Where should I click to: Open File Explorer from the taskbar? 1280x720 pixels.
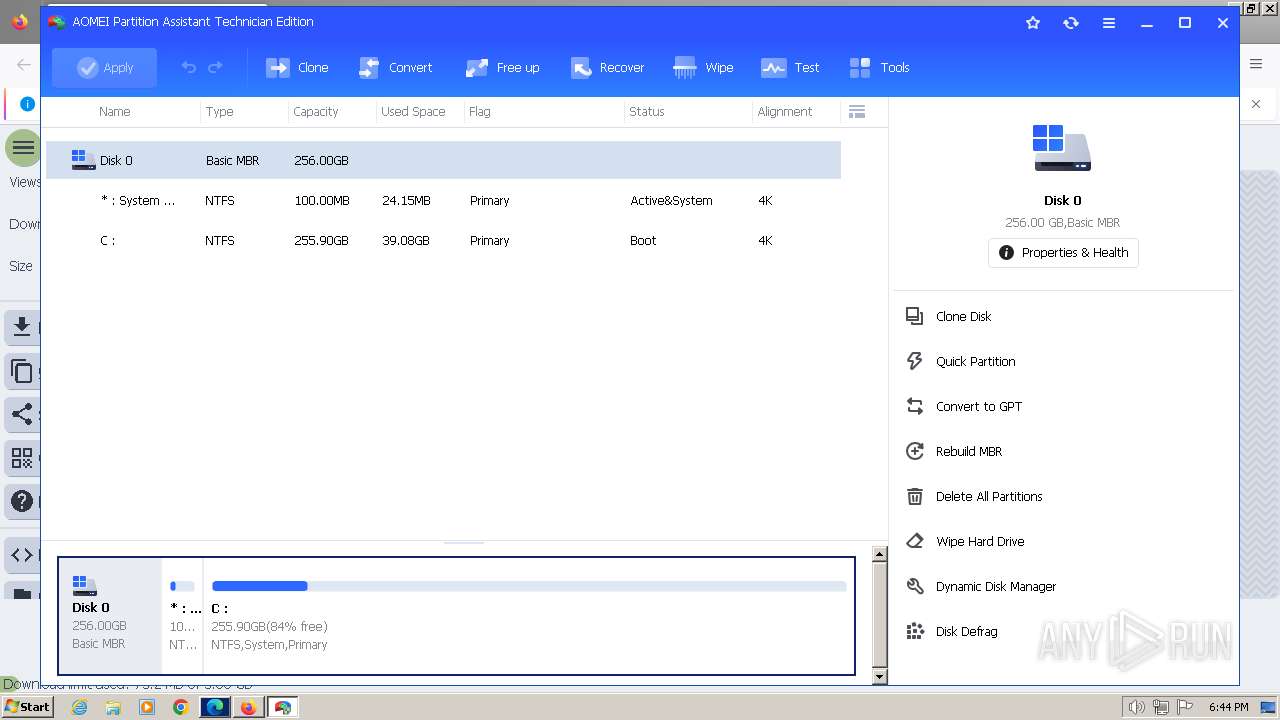(113, 707)
